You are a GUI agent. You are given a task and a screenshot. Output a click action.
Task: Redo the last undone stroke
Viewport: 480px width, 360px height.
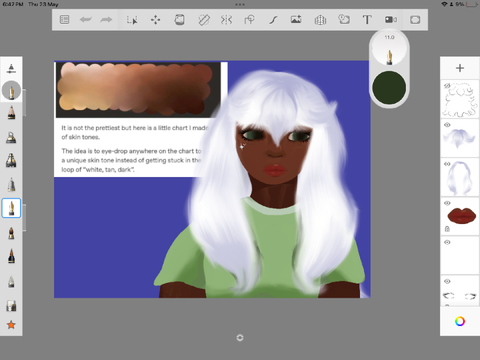[106, 20]
